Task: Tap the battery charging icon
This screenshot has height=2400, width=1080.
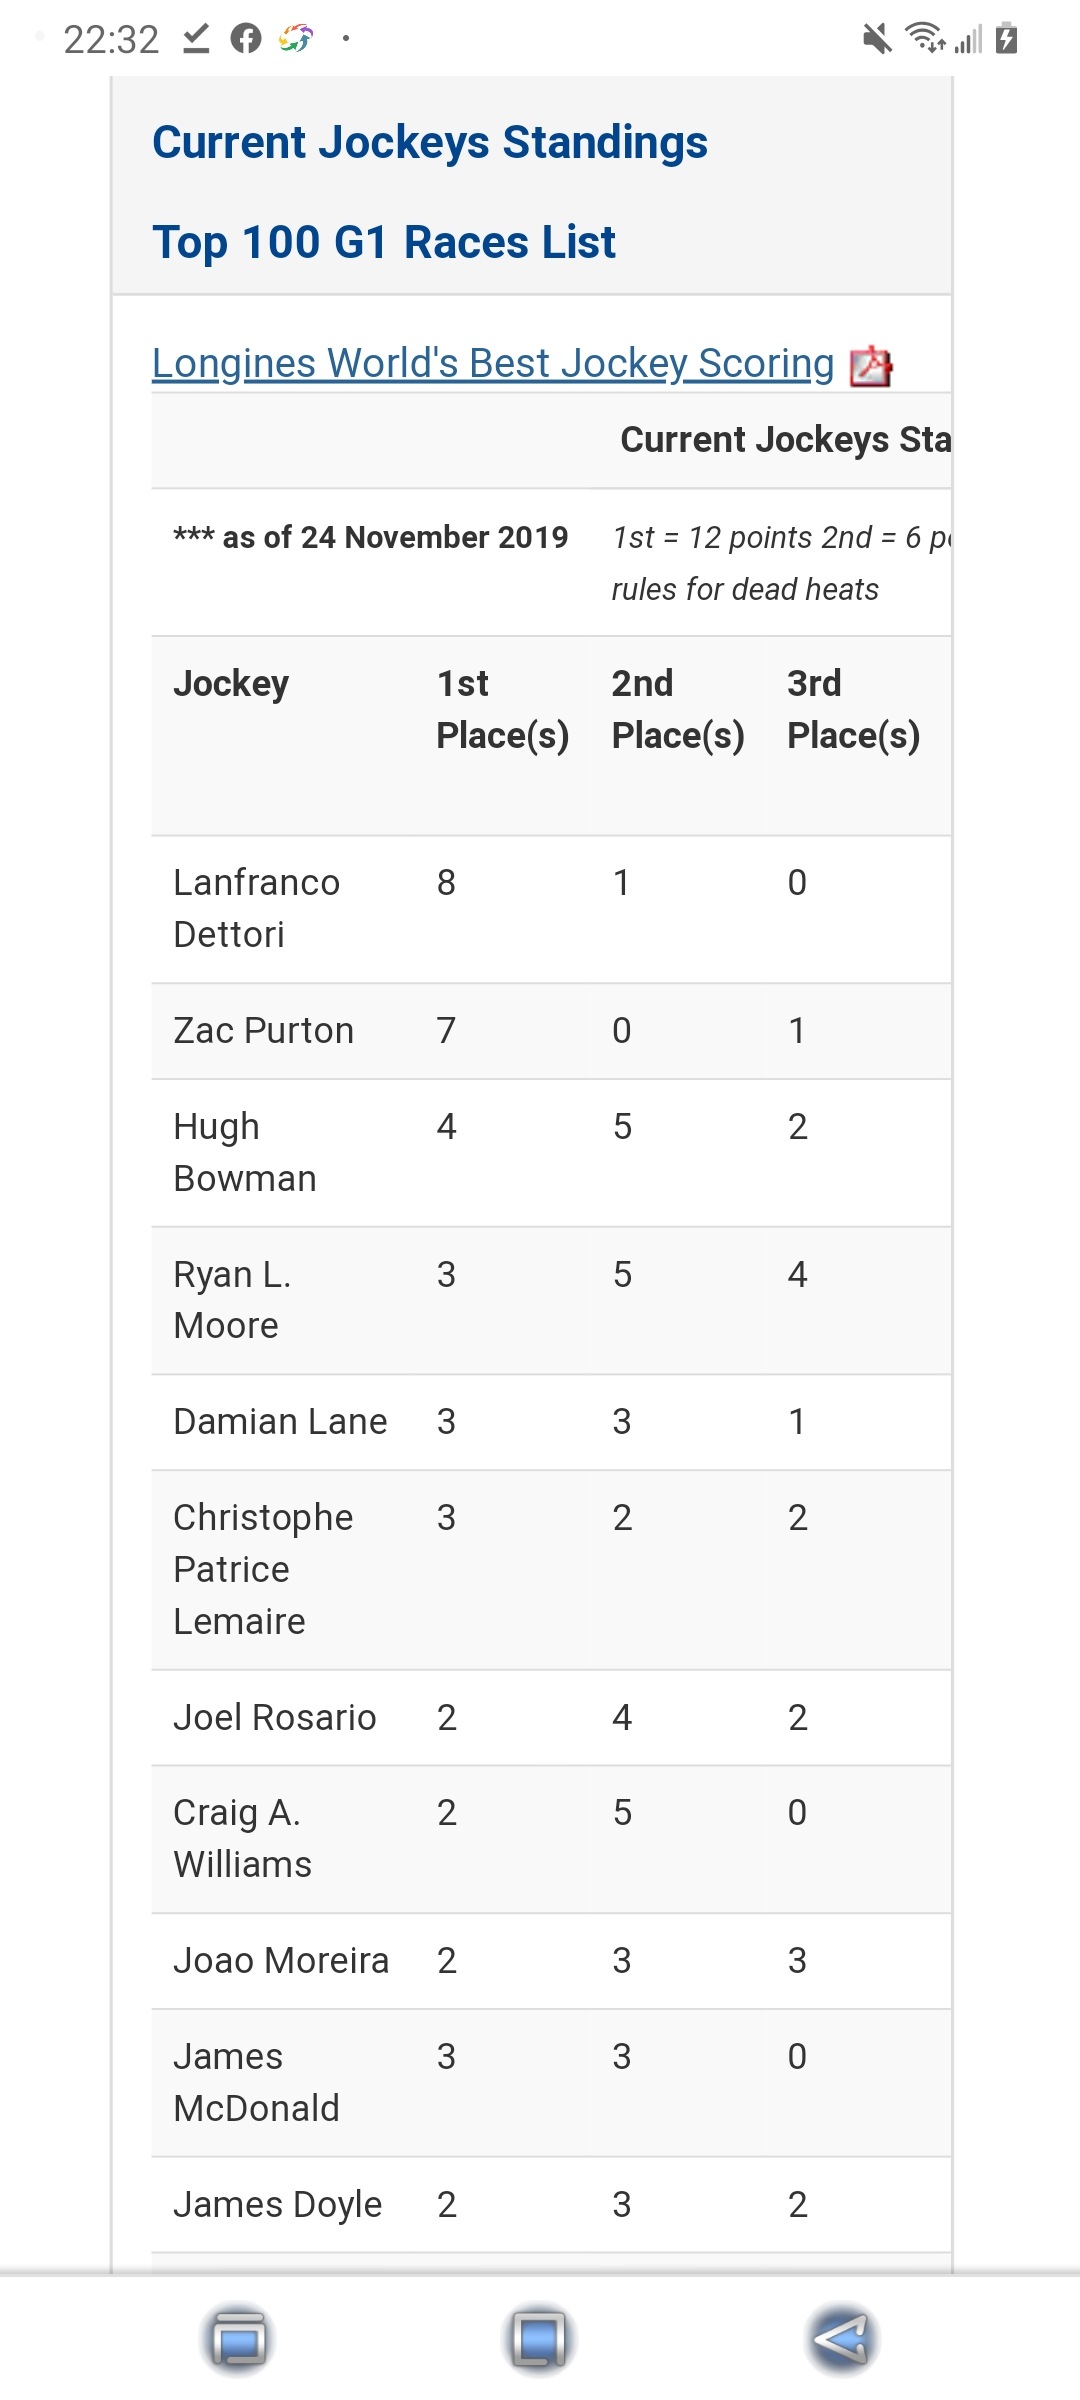Action: tap(1007, 39)
